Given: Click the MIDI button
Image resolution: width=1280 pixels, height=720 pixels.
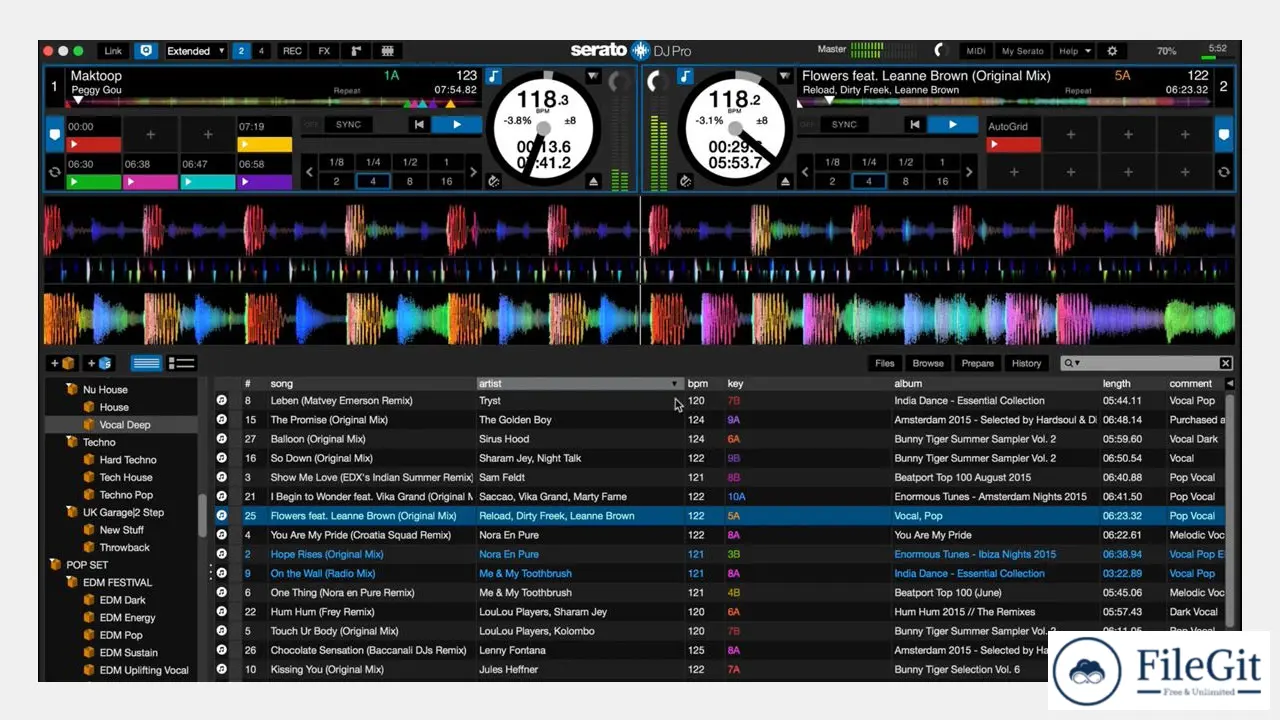Looking at the screenshot, I should pyautogui.click(x=976, y=51).
